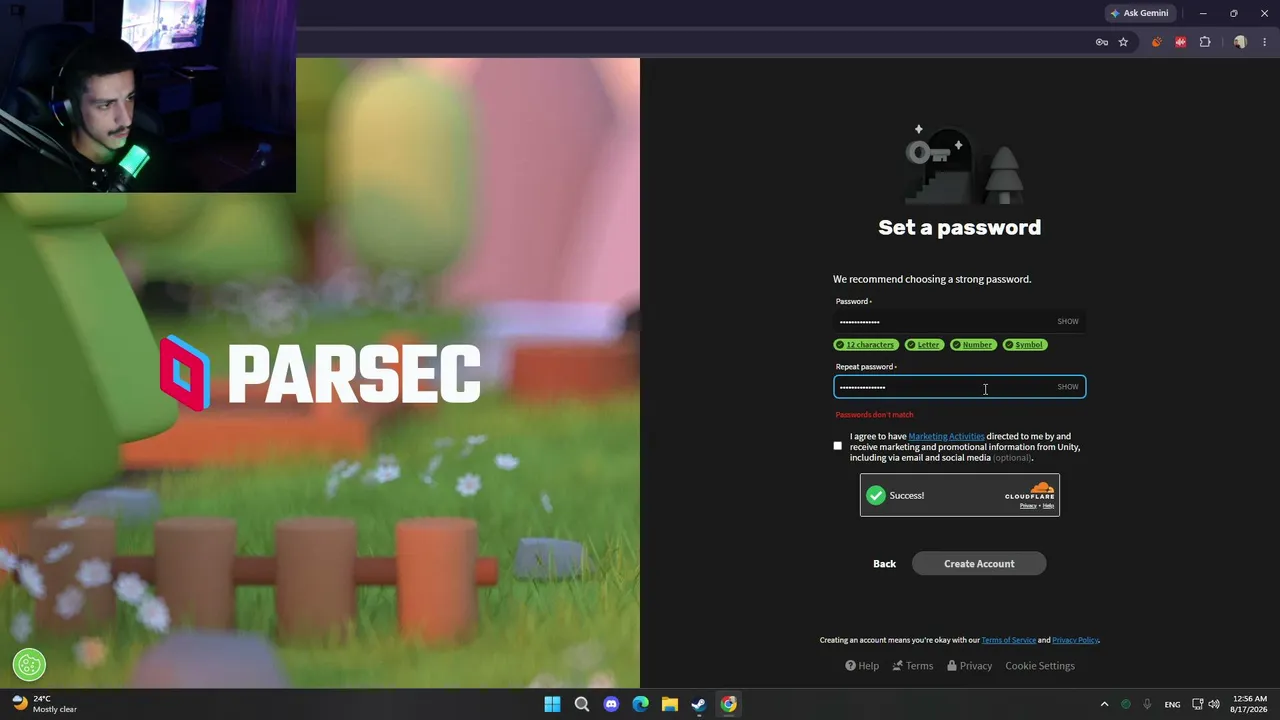Click the 12 characters requirement chip
This screenshot has width=1280, height=720.
point(865,345)
